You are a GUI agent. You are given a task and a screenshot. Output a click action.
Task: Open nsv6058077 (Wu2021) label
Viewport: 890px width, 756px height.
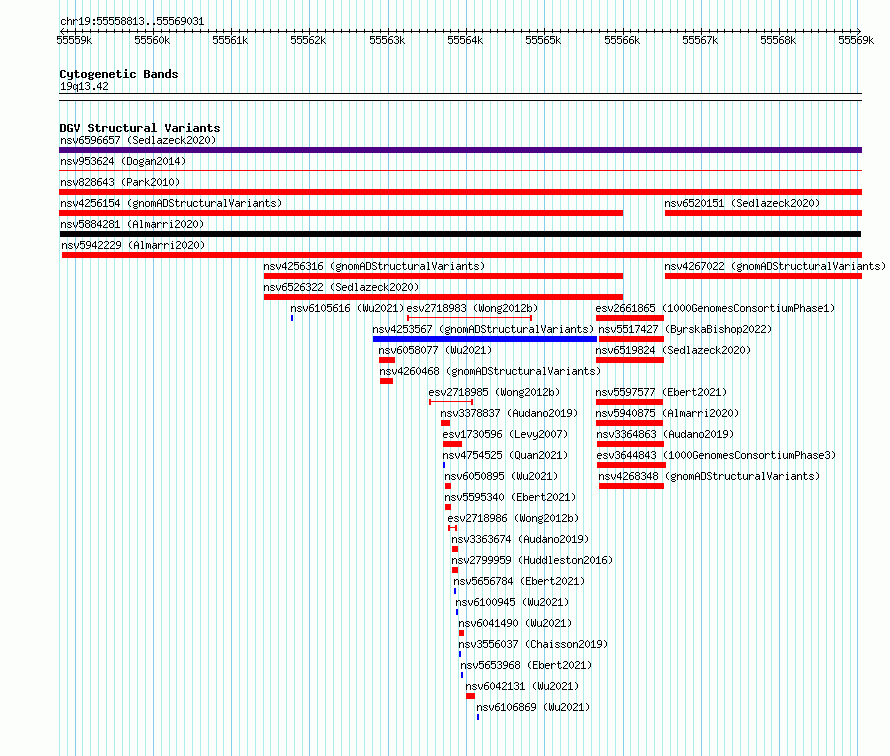coord(435,350)
